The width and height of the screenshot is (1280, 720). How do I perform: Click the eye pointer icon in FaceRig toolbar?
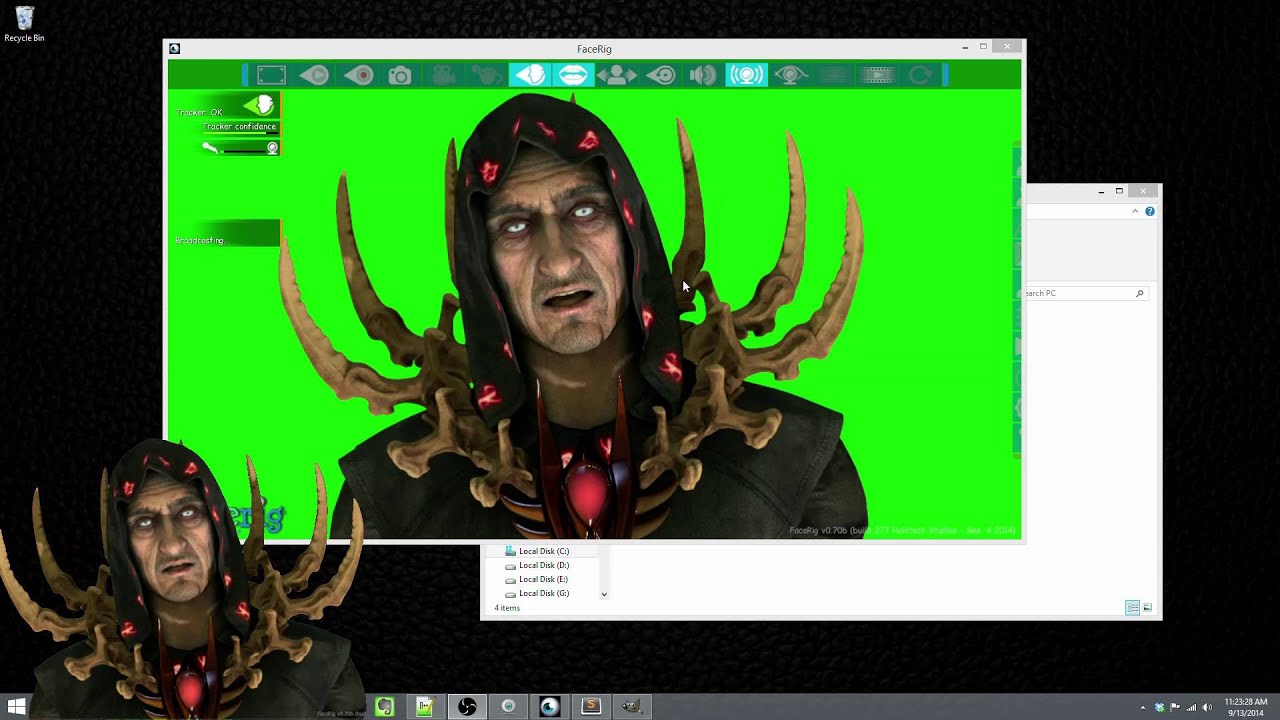[x=660, y=75]
